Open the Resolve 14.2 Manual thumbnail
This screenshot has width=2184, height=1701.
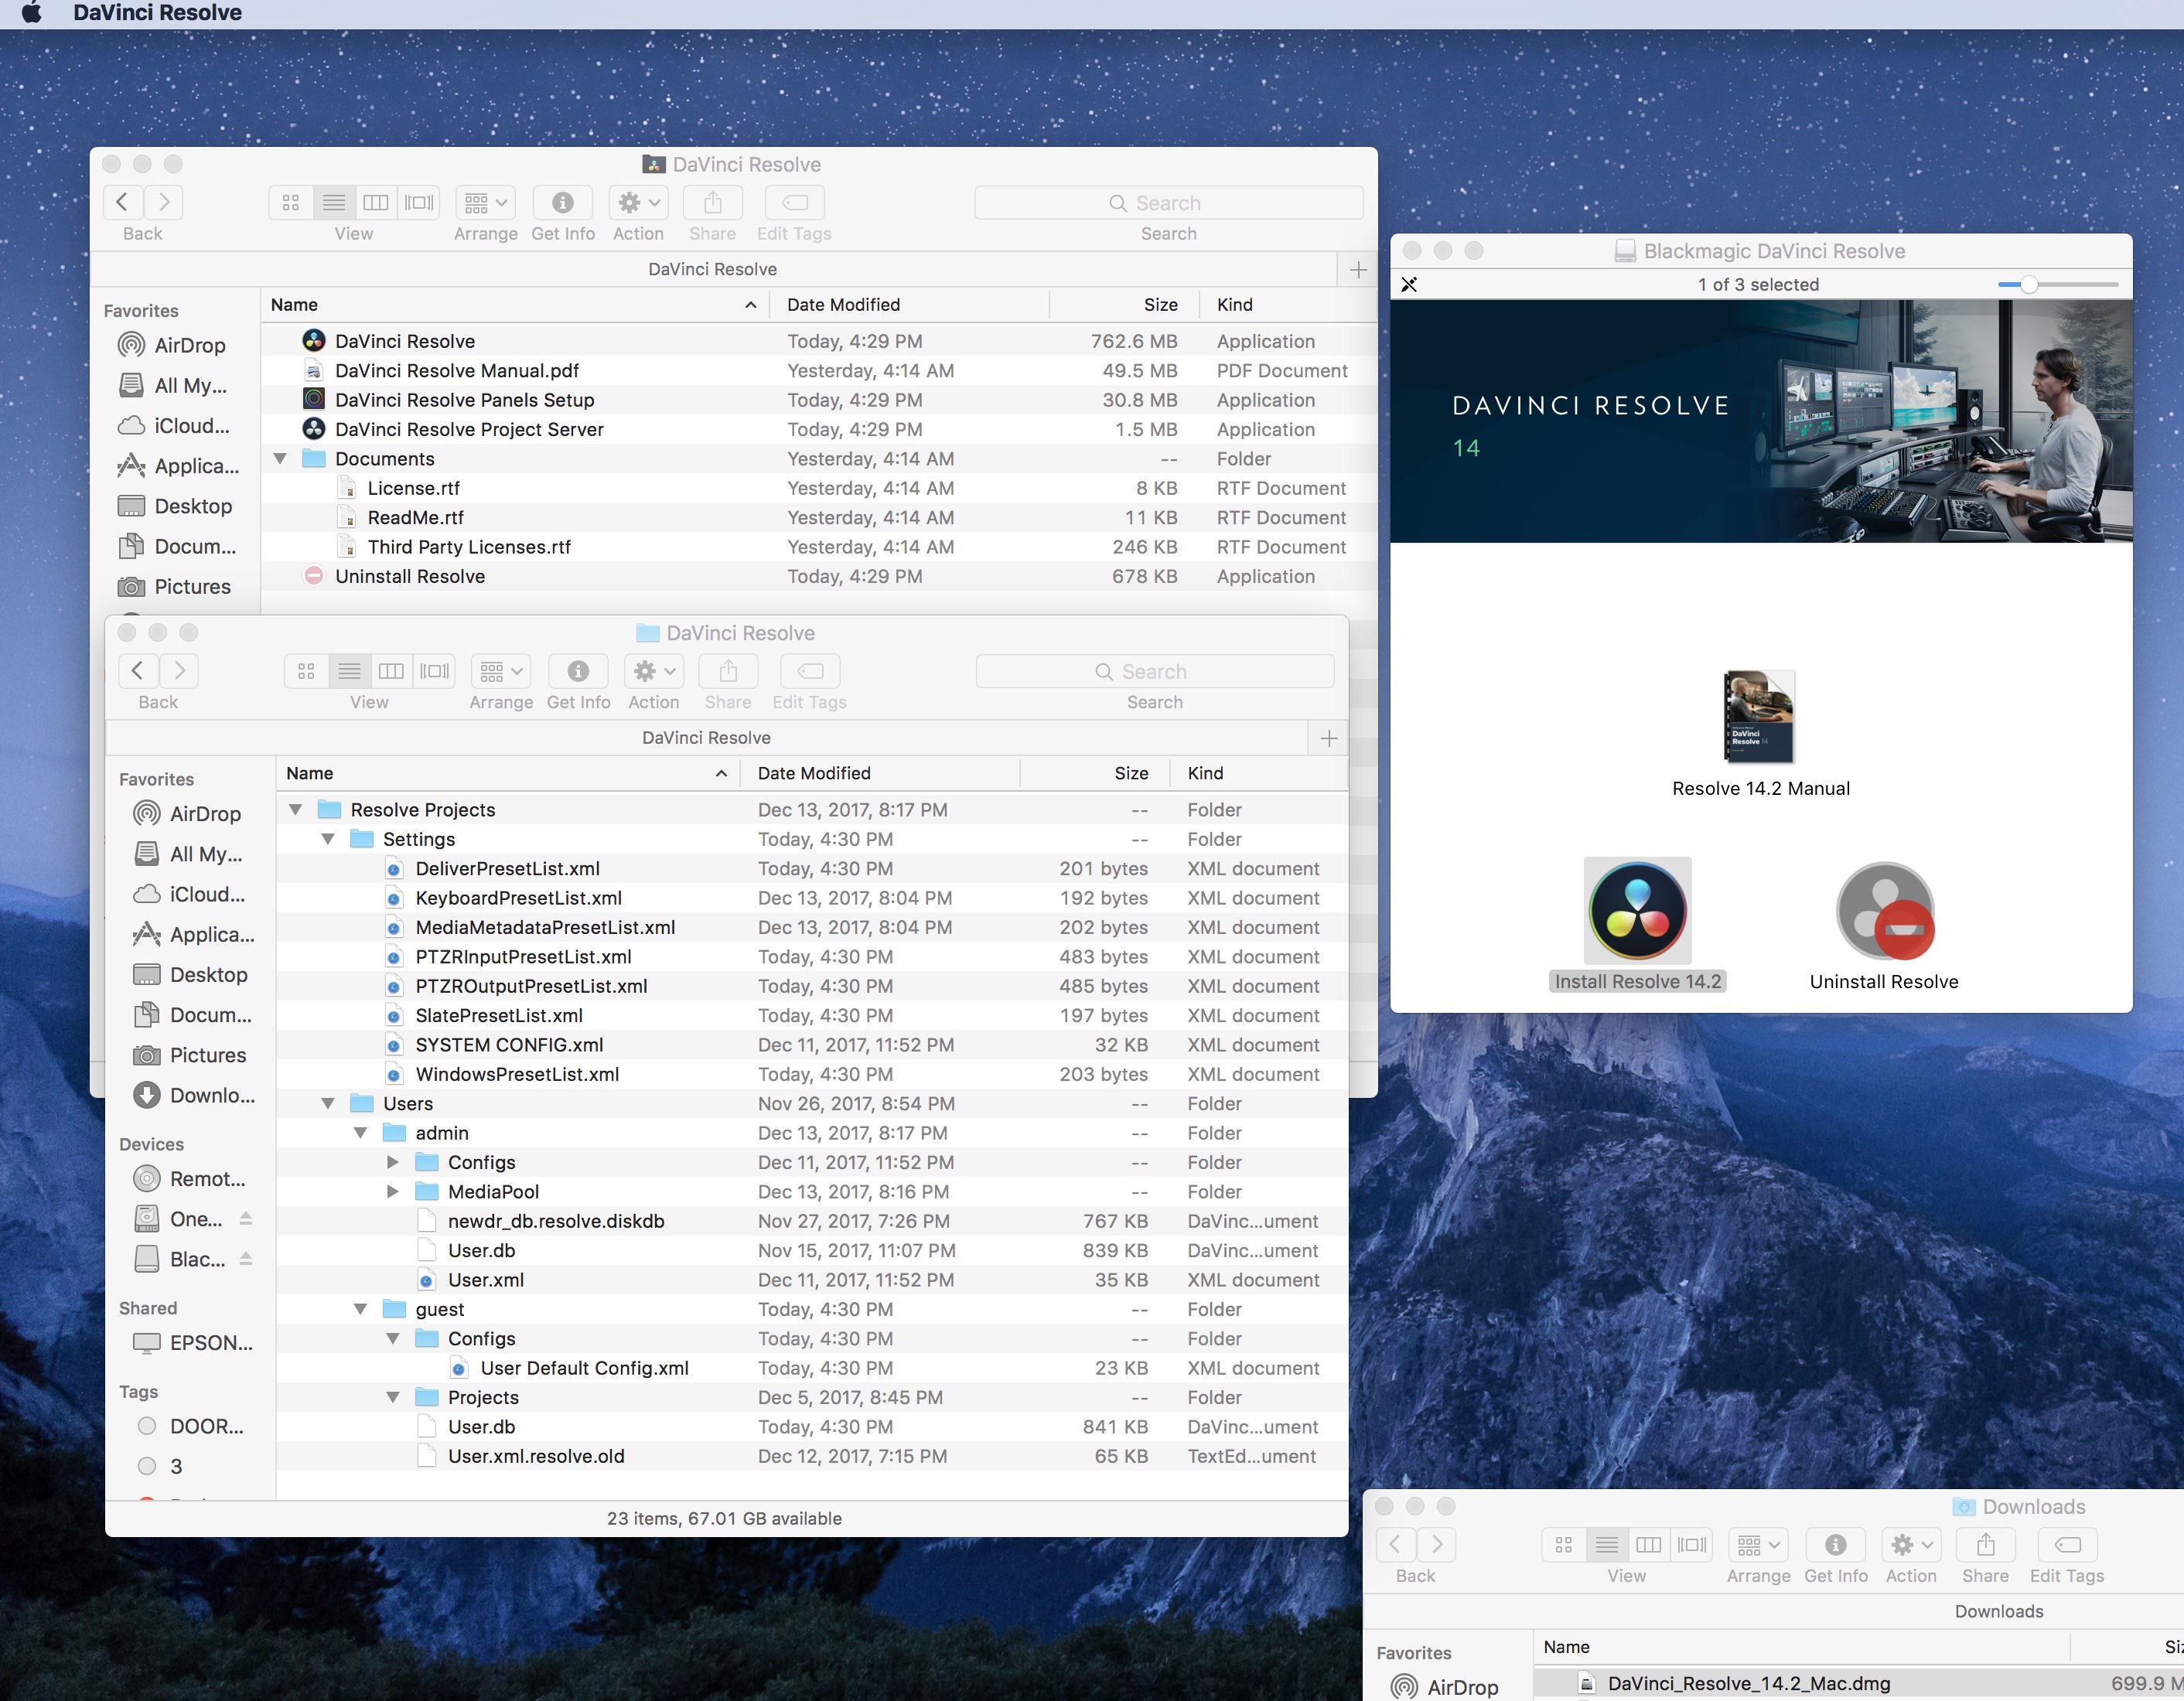[1759, 717]
